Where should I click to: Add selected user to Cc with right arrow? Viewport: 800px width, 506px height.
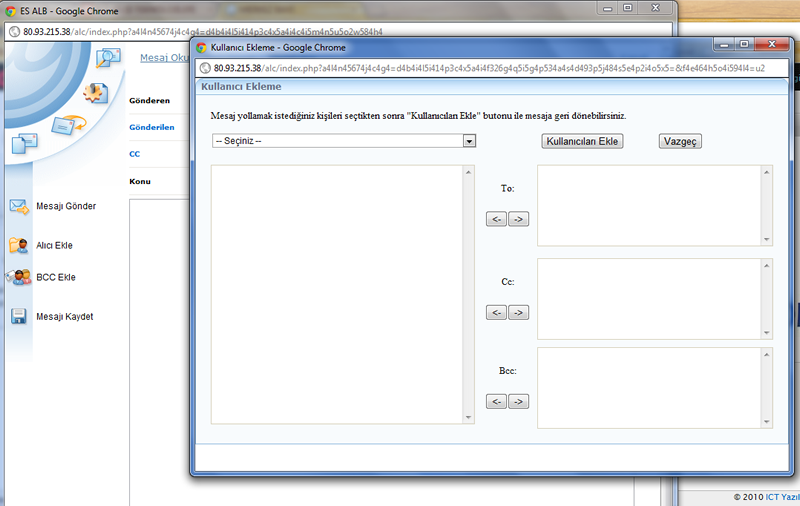pyautogui.click(x=518, y=312)
